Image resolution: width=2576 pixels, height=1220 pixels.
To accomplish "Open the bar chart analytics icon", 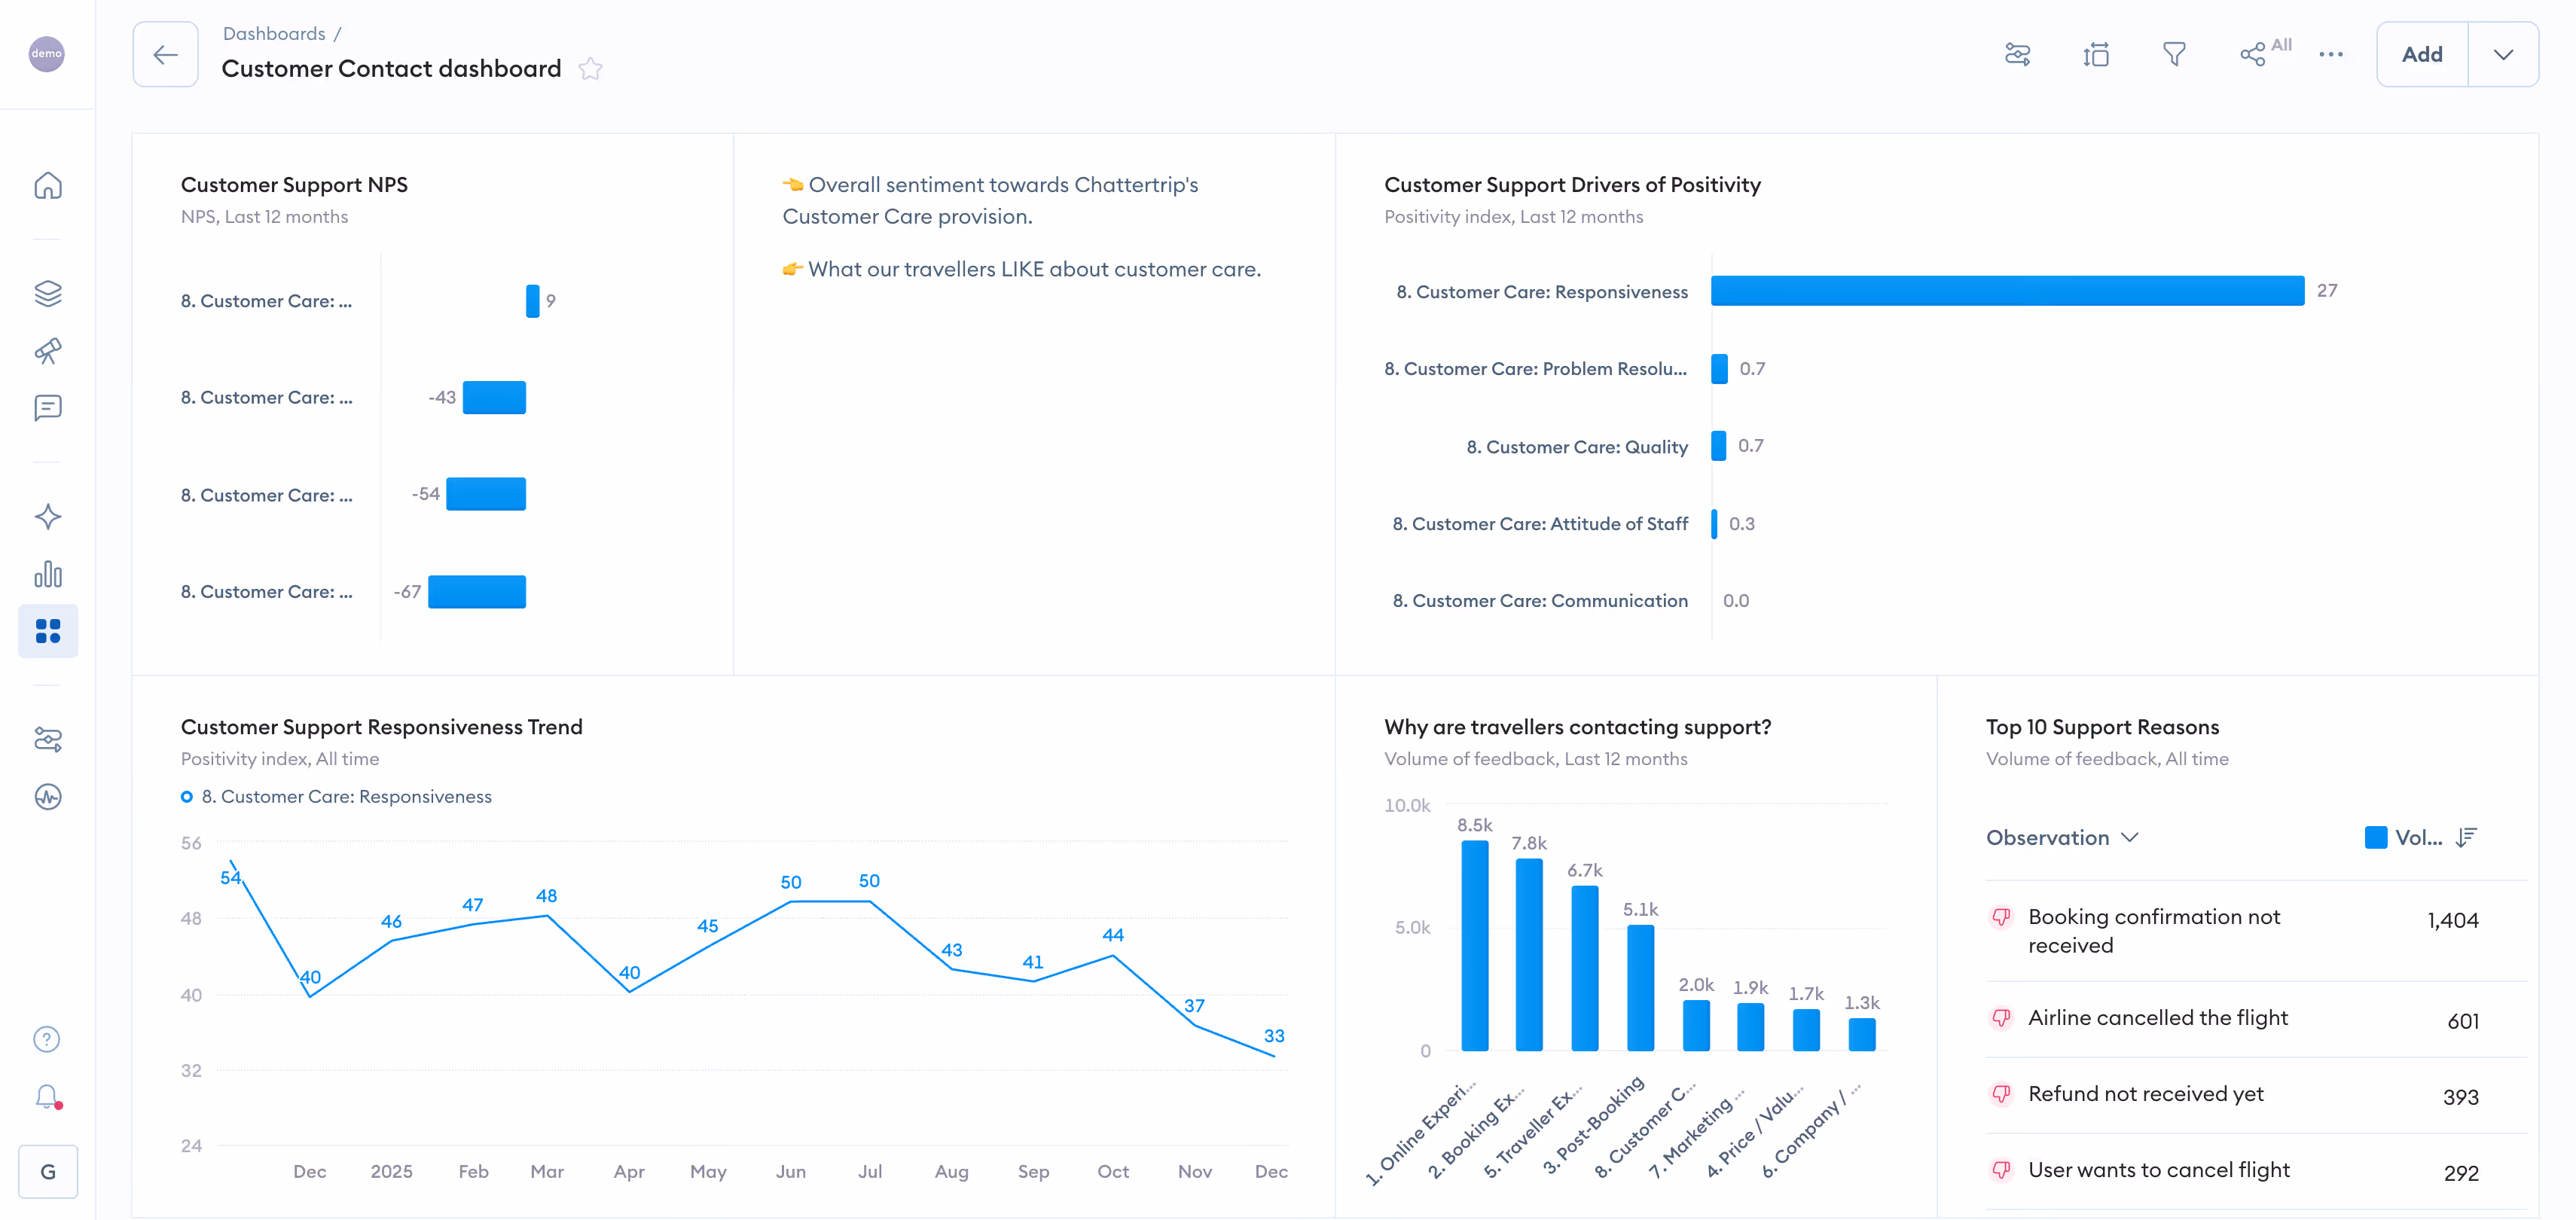I will pos(48,574).
